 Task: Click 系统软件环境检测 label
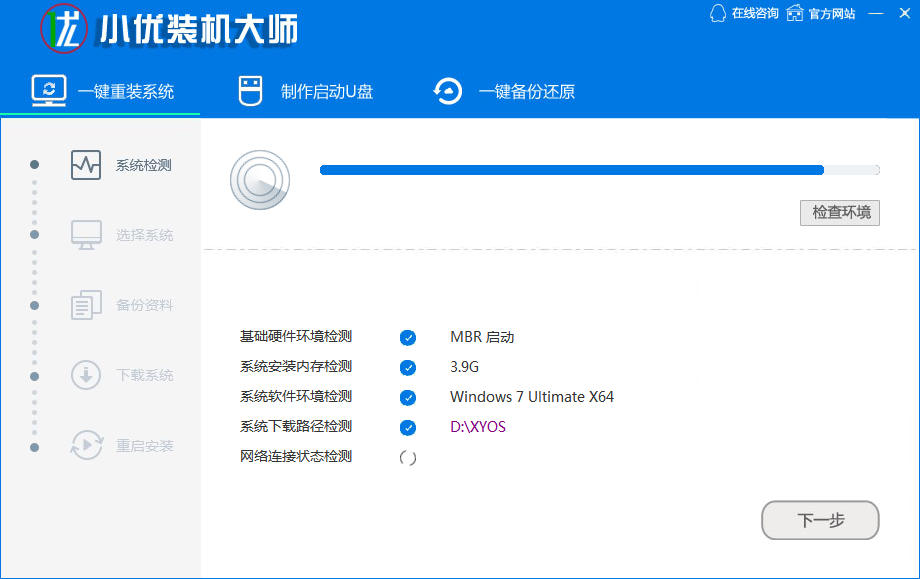296,396
